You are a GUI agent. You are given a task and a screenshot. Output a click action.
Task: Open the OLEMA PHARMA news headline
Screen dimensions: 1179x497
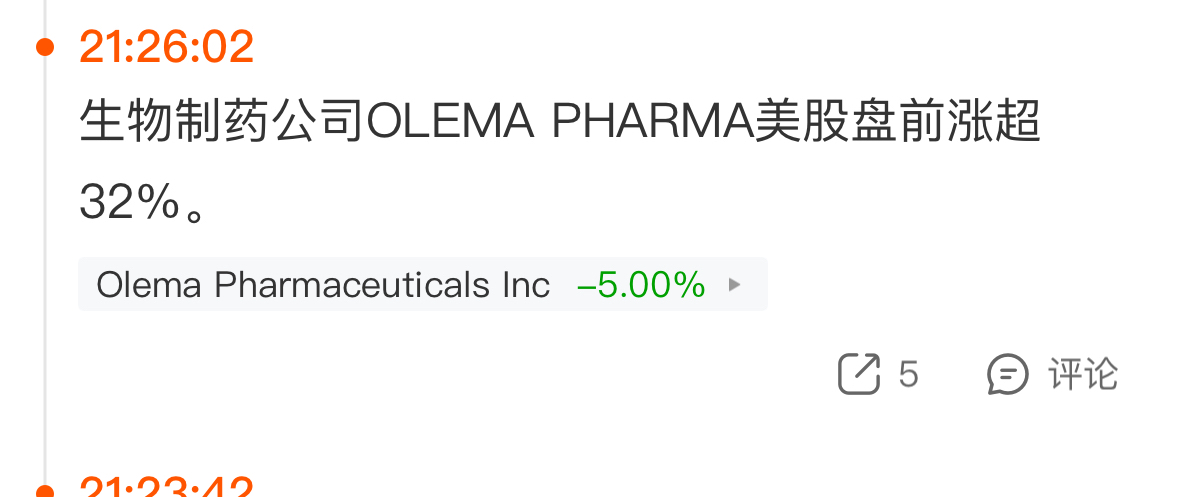pos(560,125)
